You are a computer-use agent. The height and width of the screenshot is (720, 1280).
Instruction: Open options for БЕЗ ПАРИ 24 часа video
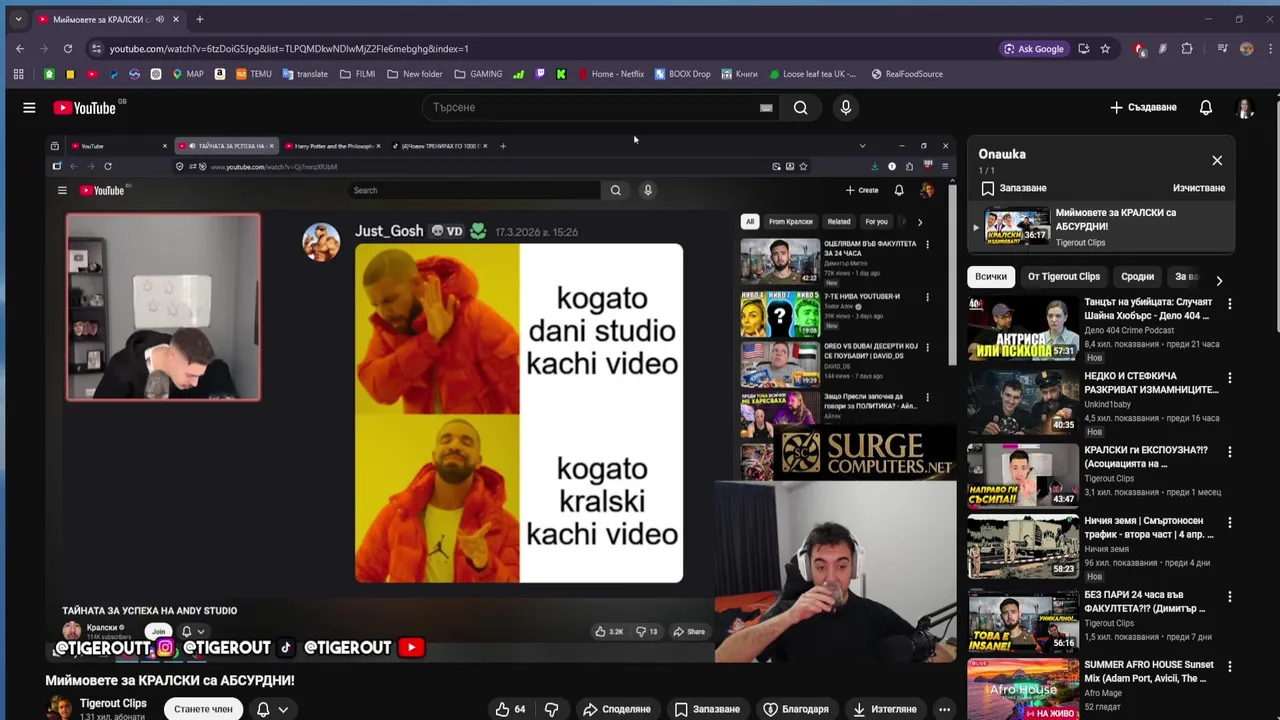coord(1230,597)
